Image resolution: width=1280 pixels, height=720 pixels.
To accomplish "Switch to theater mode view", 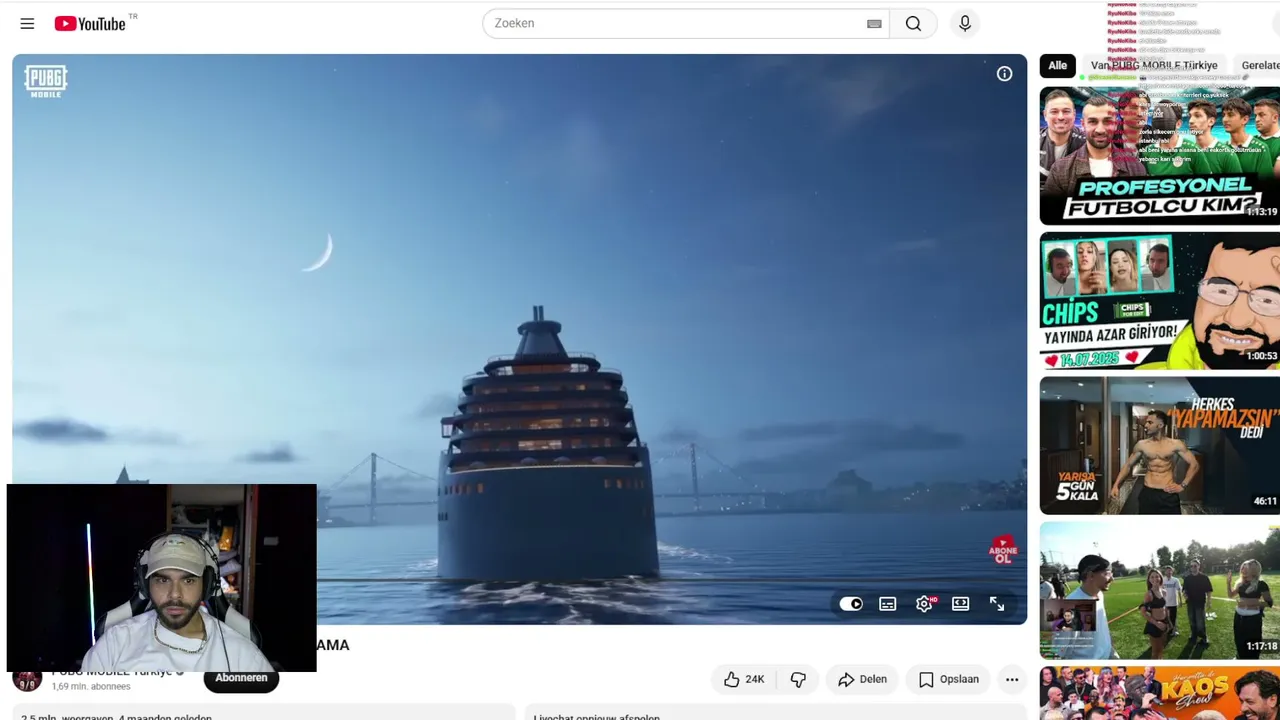I will point(960,604).
